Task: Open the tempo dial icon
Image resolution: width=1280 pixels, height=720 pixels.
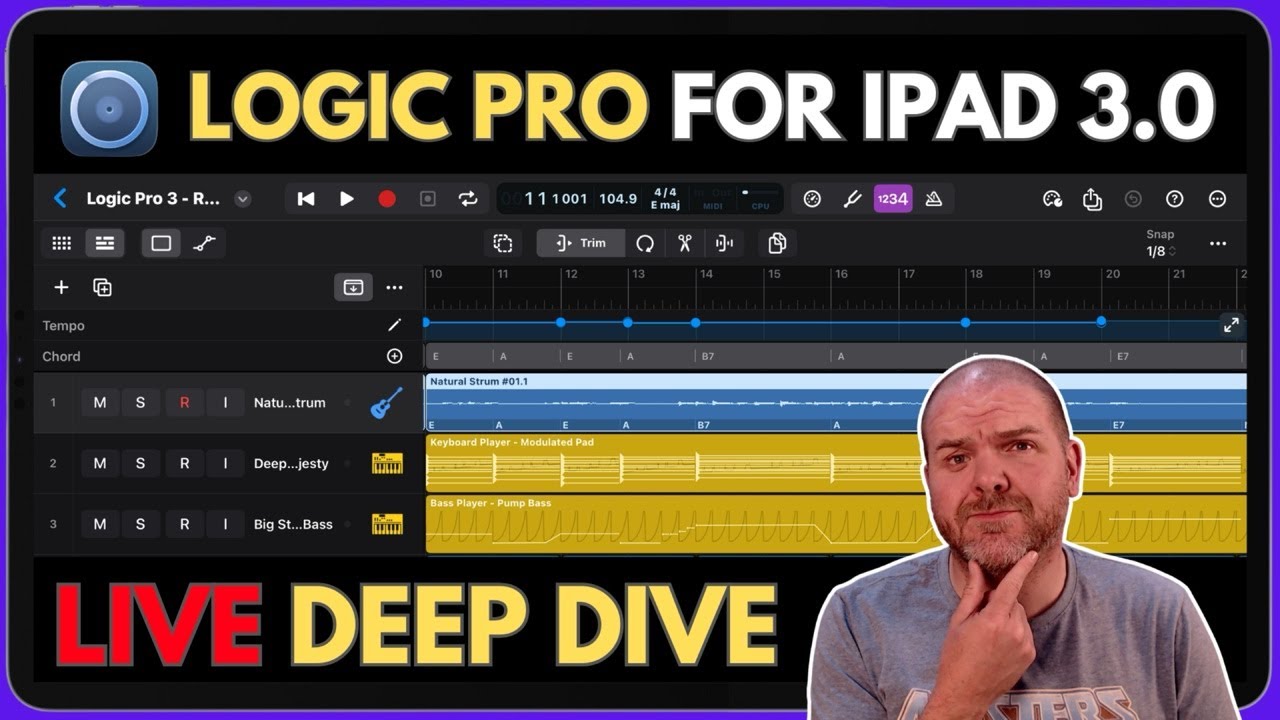Action: click(812, 199)
